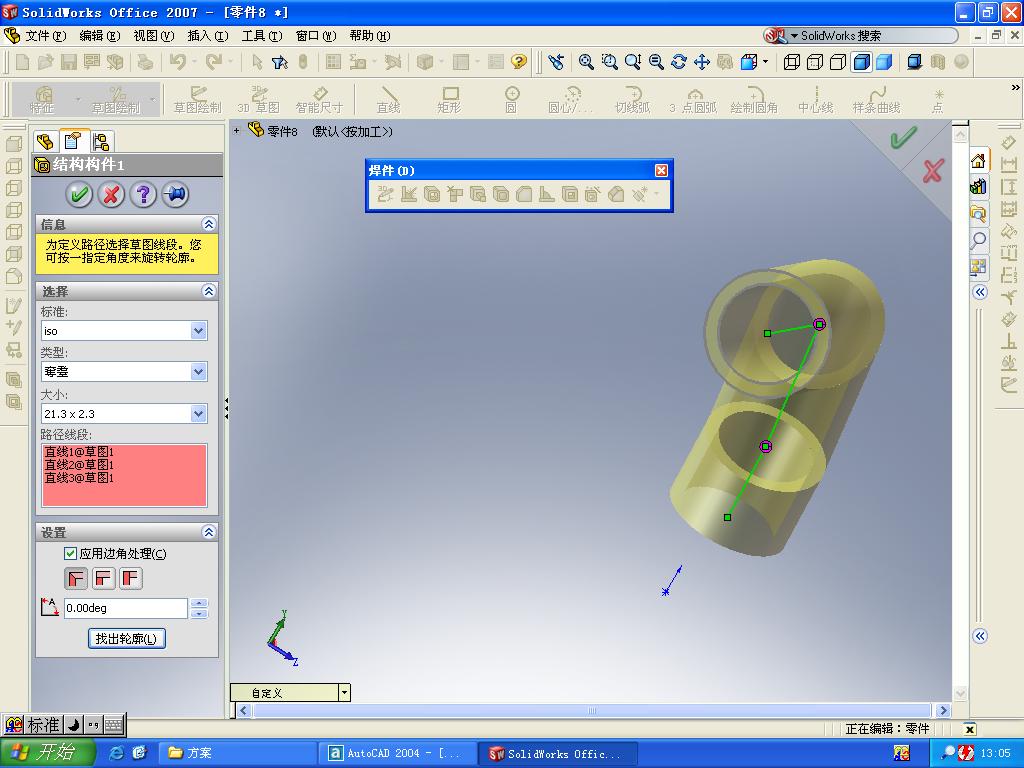Click Trim/Extend icon in 焊件 toolbar

point(455,194)
